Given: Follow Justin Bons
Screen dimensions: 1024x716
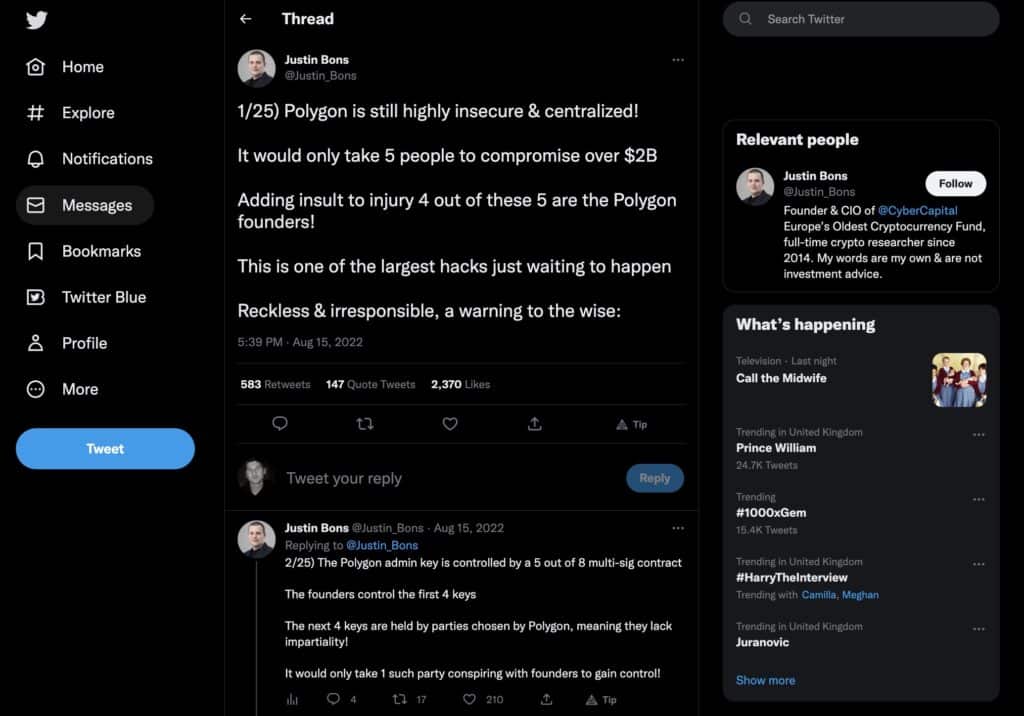Looking at the screenshot, I should coord(955,184).
